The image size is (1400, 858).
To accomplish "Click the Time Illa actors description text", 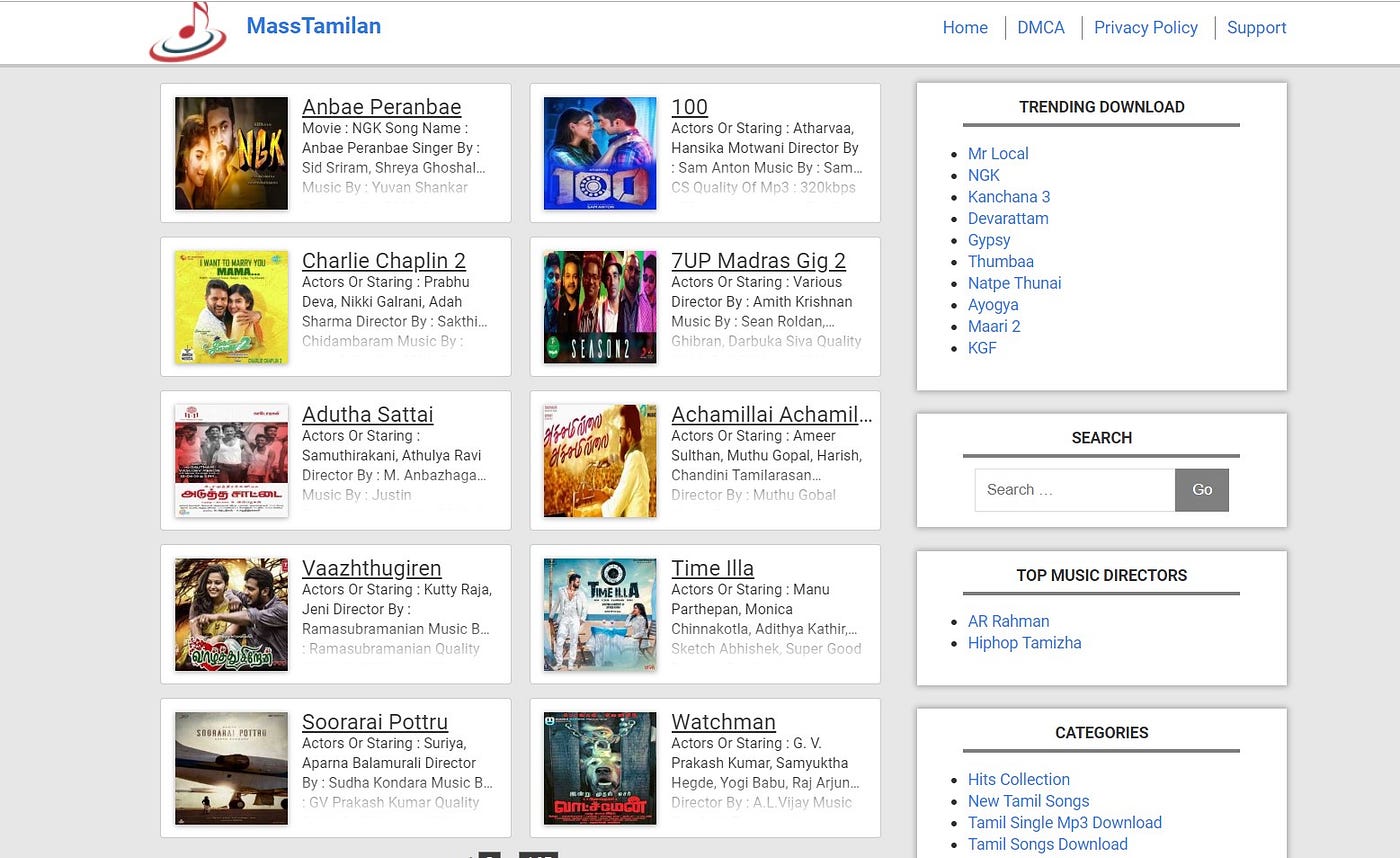I will pos(766,619).
